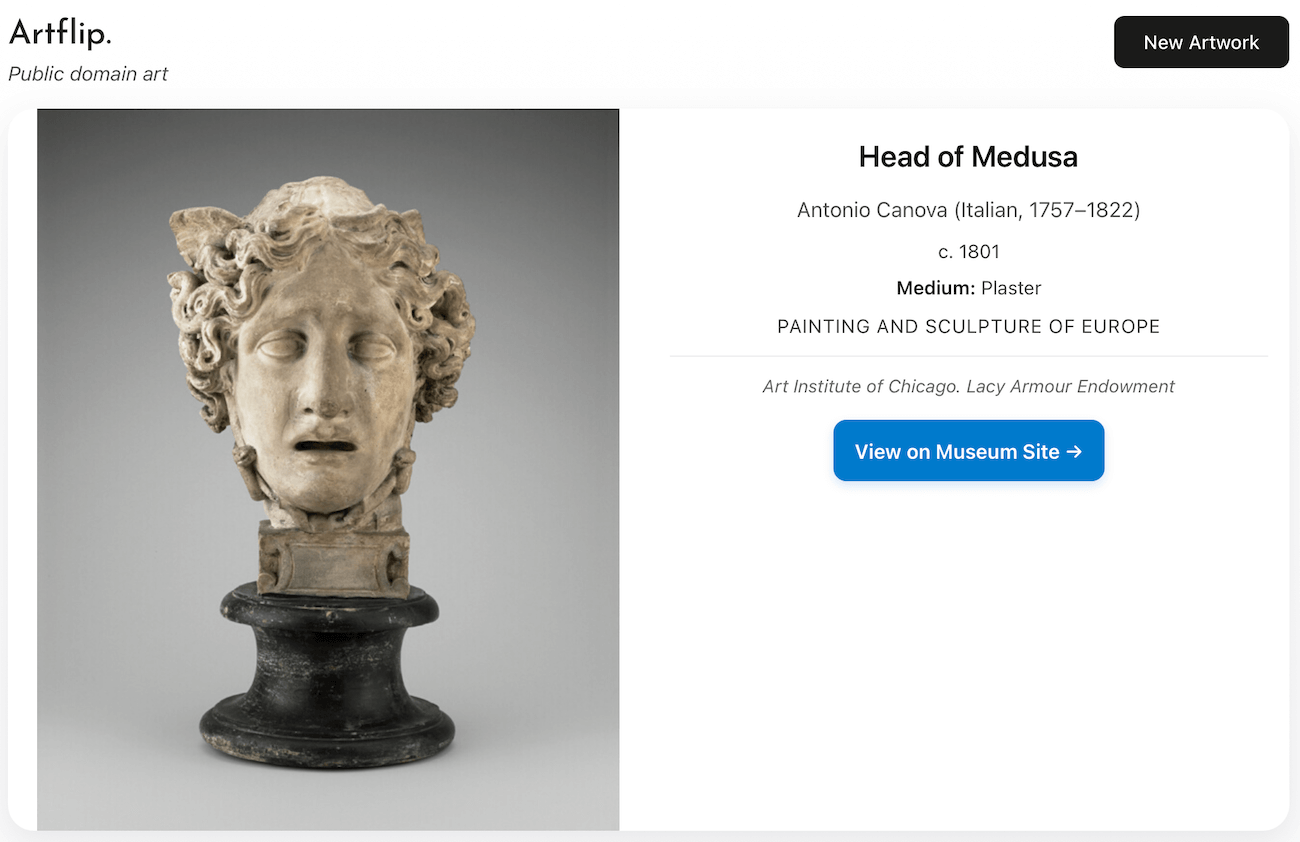Click the "Art Institute of Chicago" credit text

(x=860, y=386)
